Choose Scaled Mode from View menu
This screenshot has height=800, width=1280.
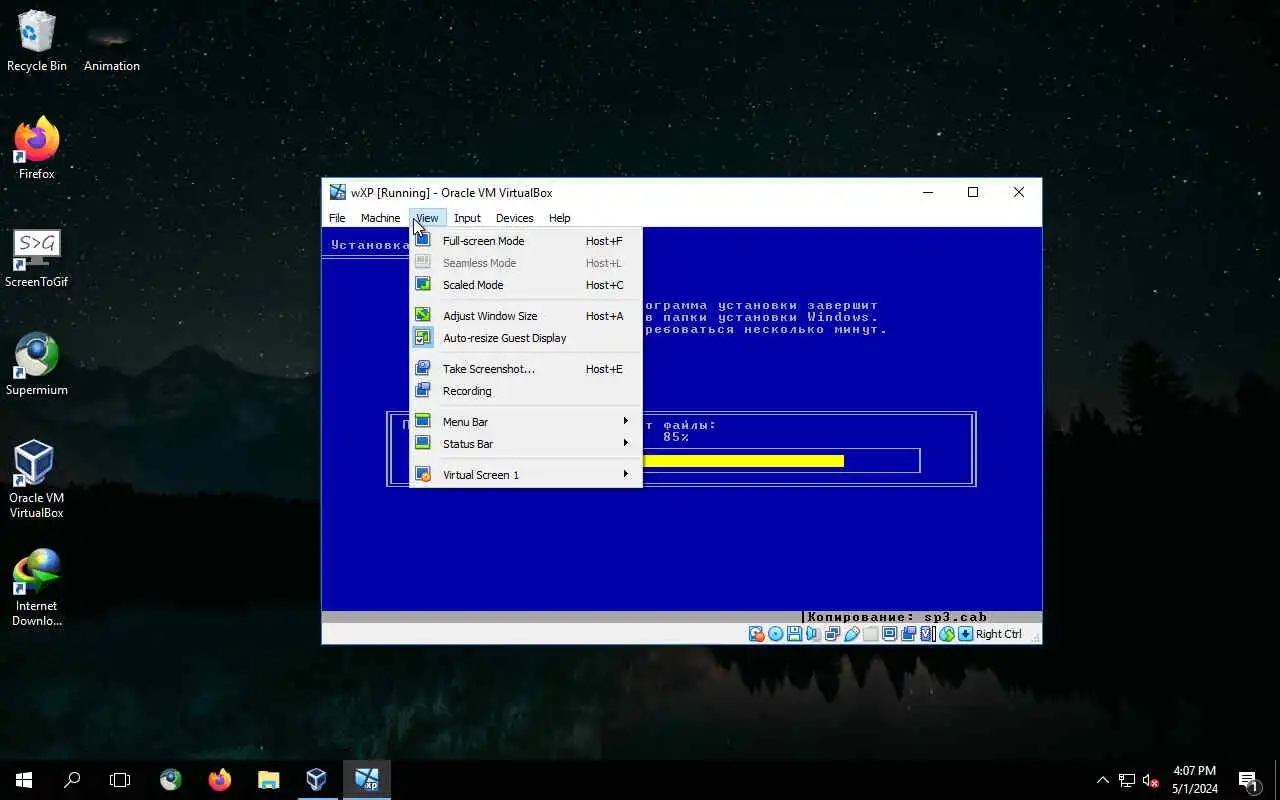pos(525,285)
